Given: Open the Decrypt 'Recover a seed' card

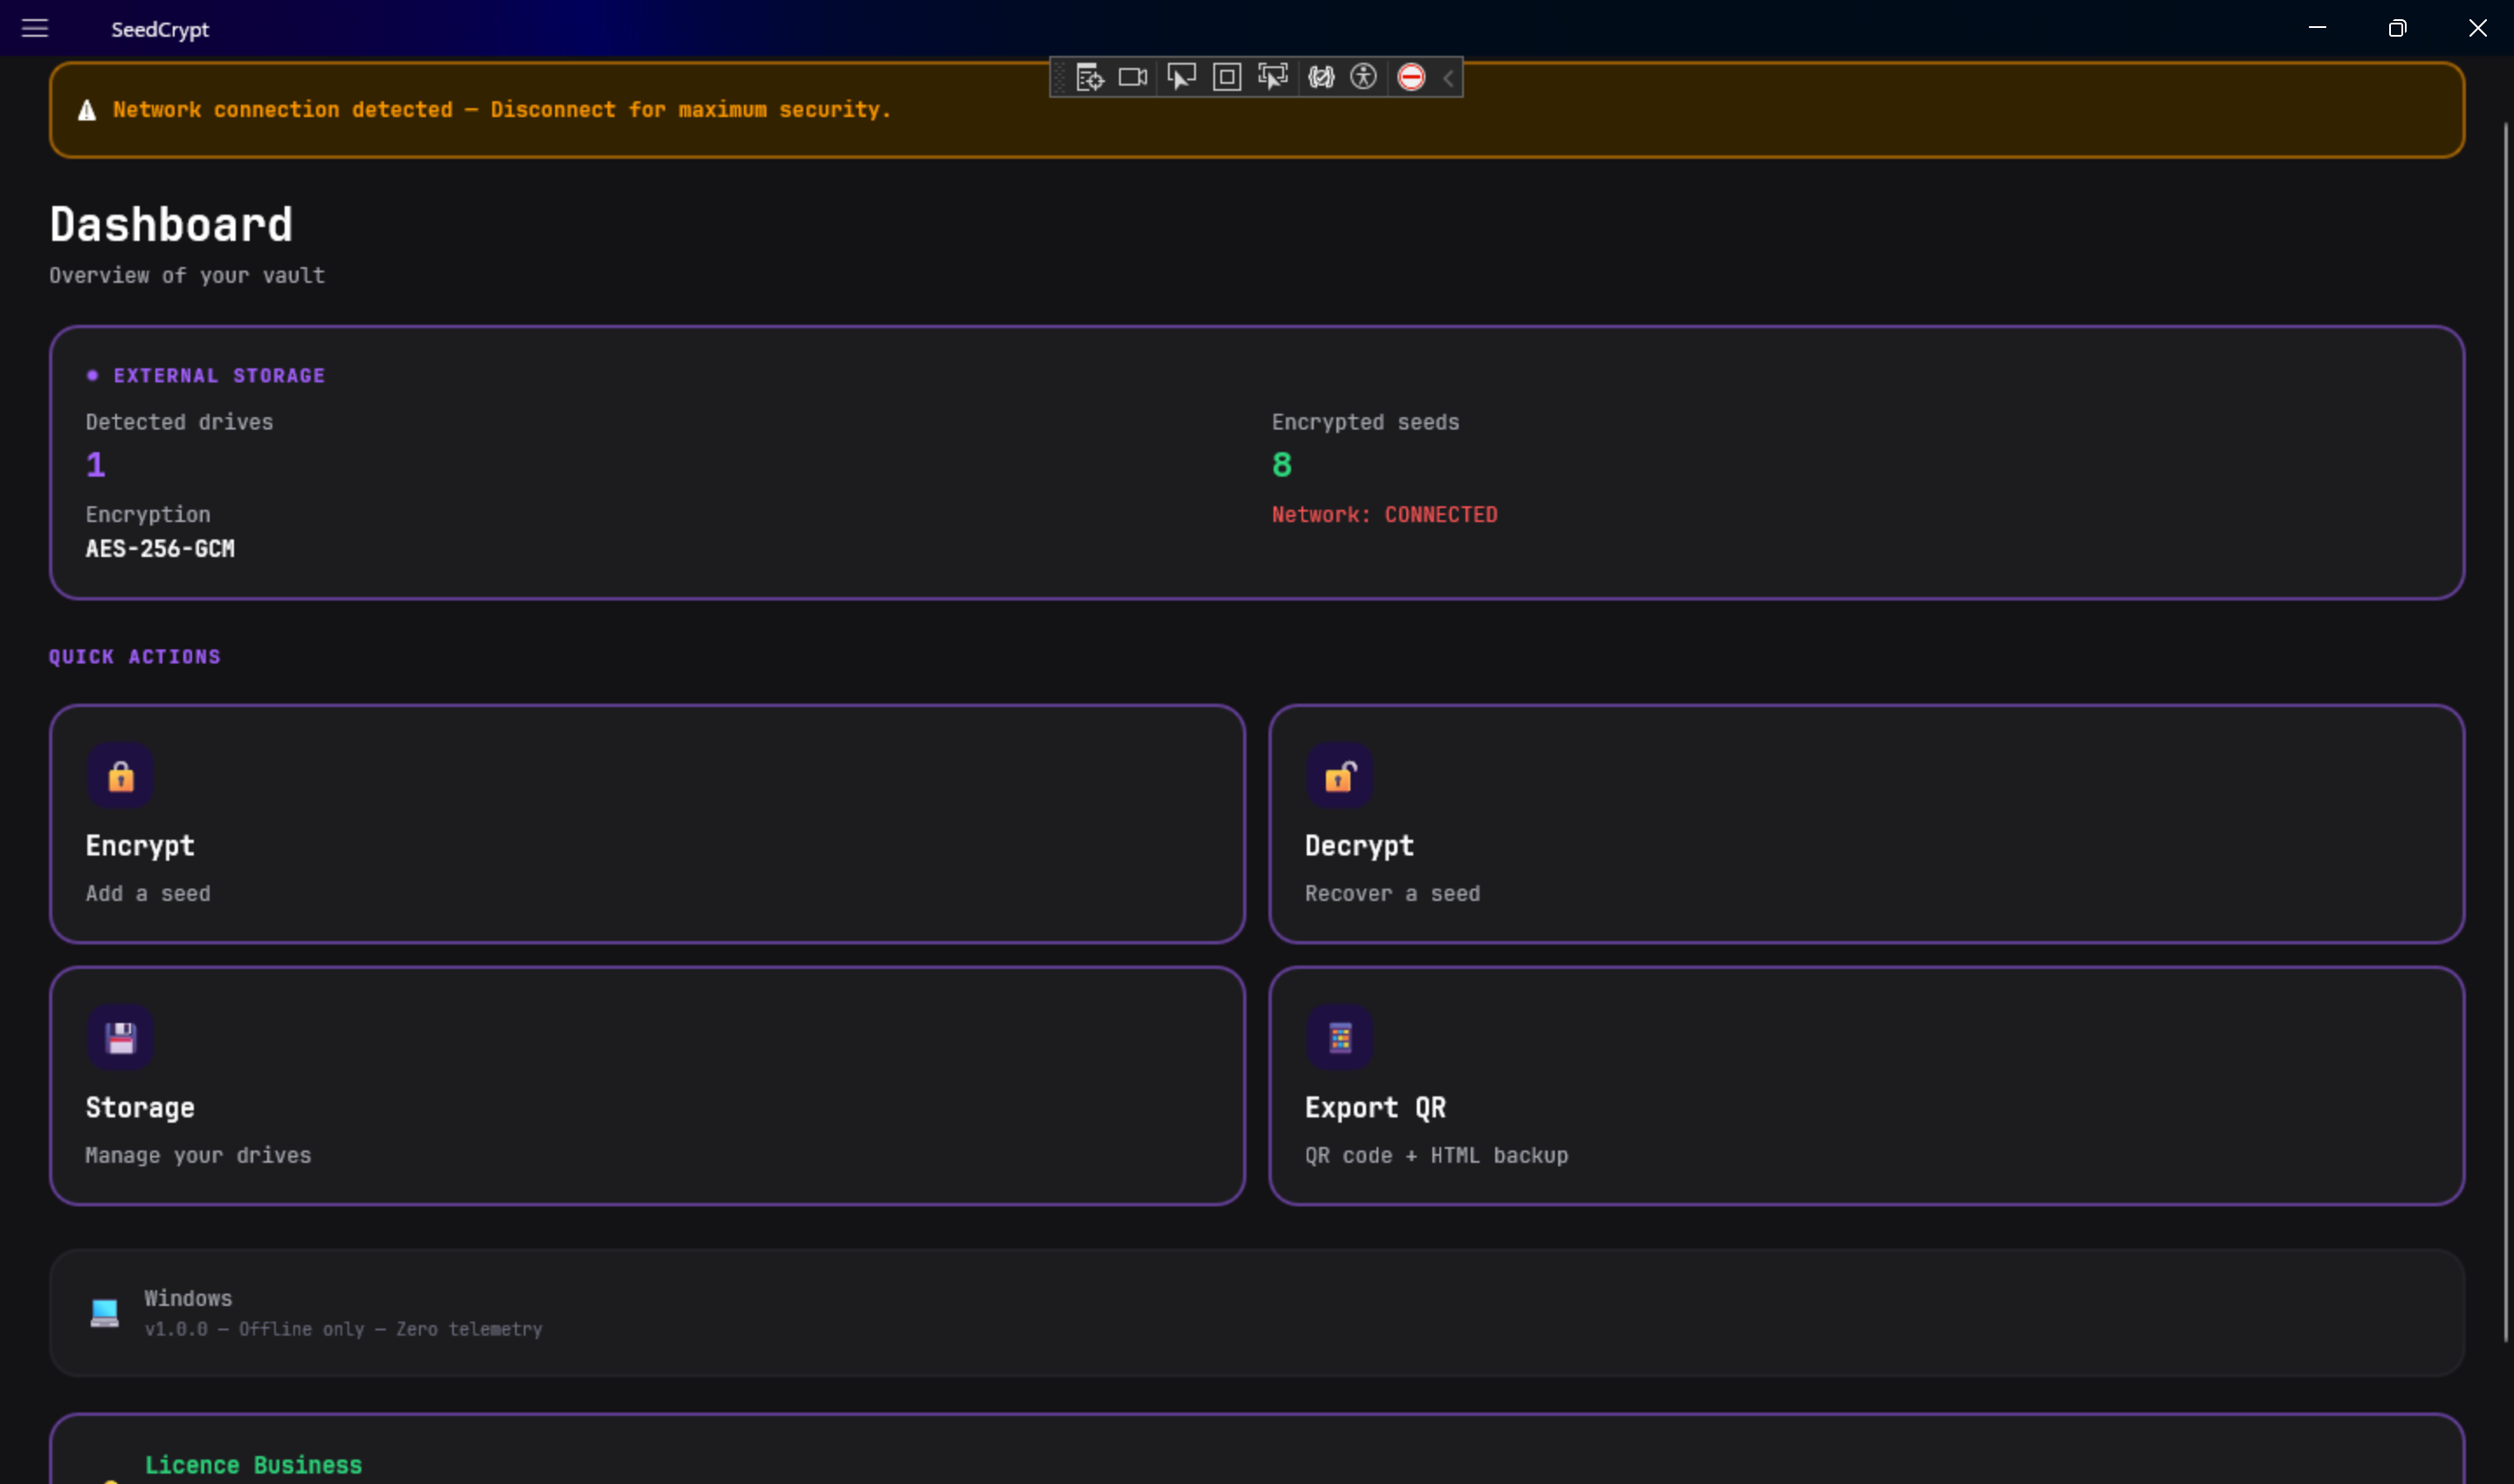Looking at the screenshot, I should tap(1866, 824).
